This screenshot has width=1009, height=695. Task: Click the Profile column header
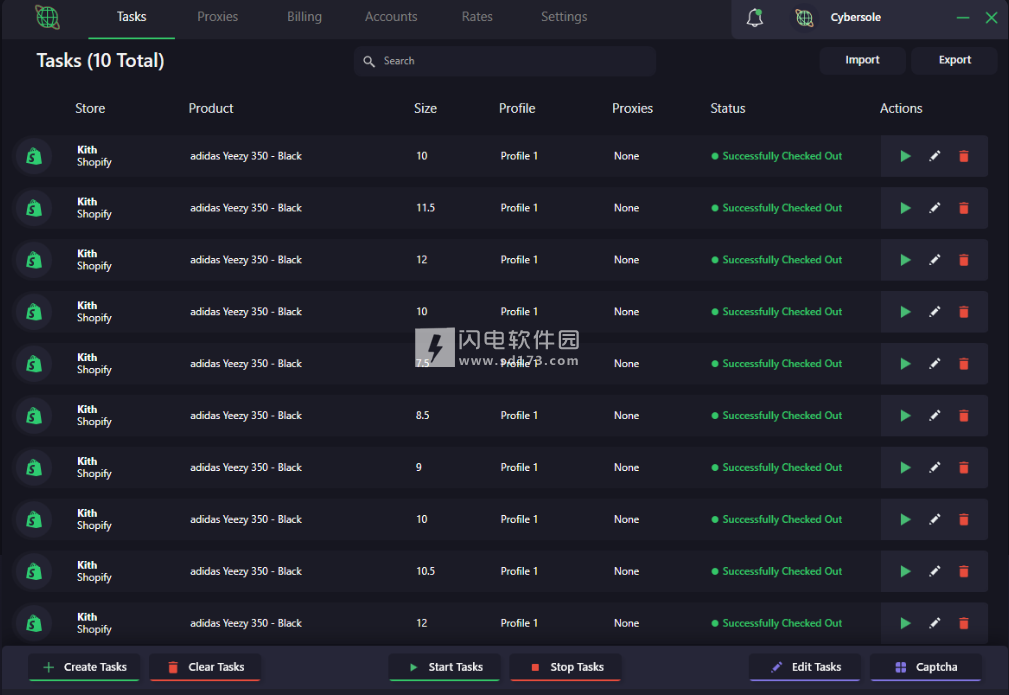coord(517,108)
